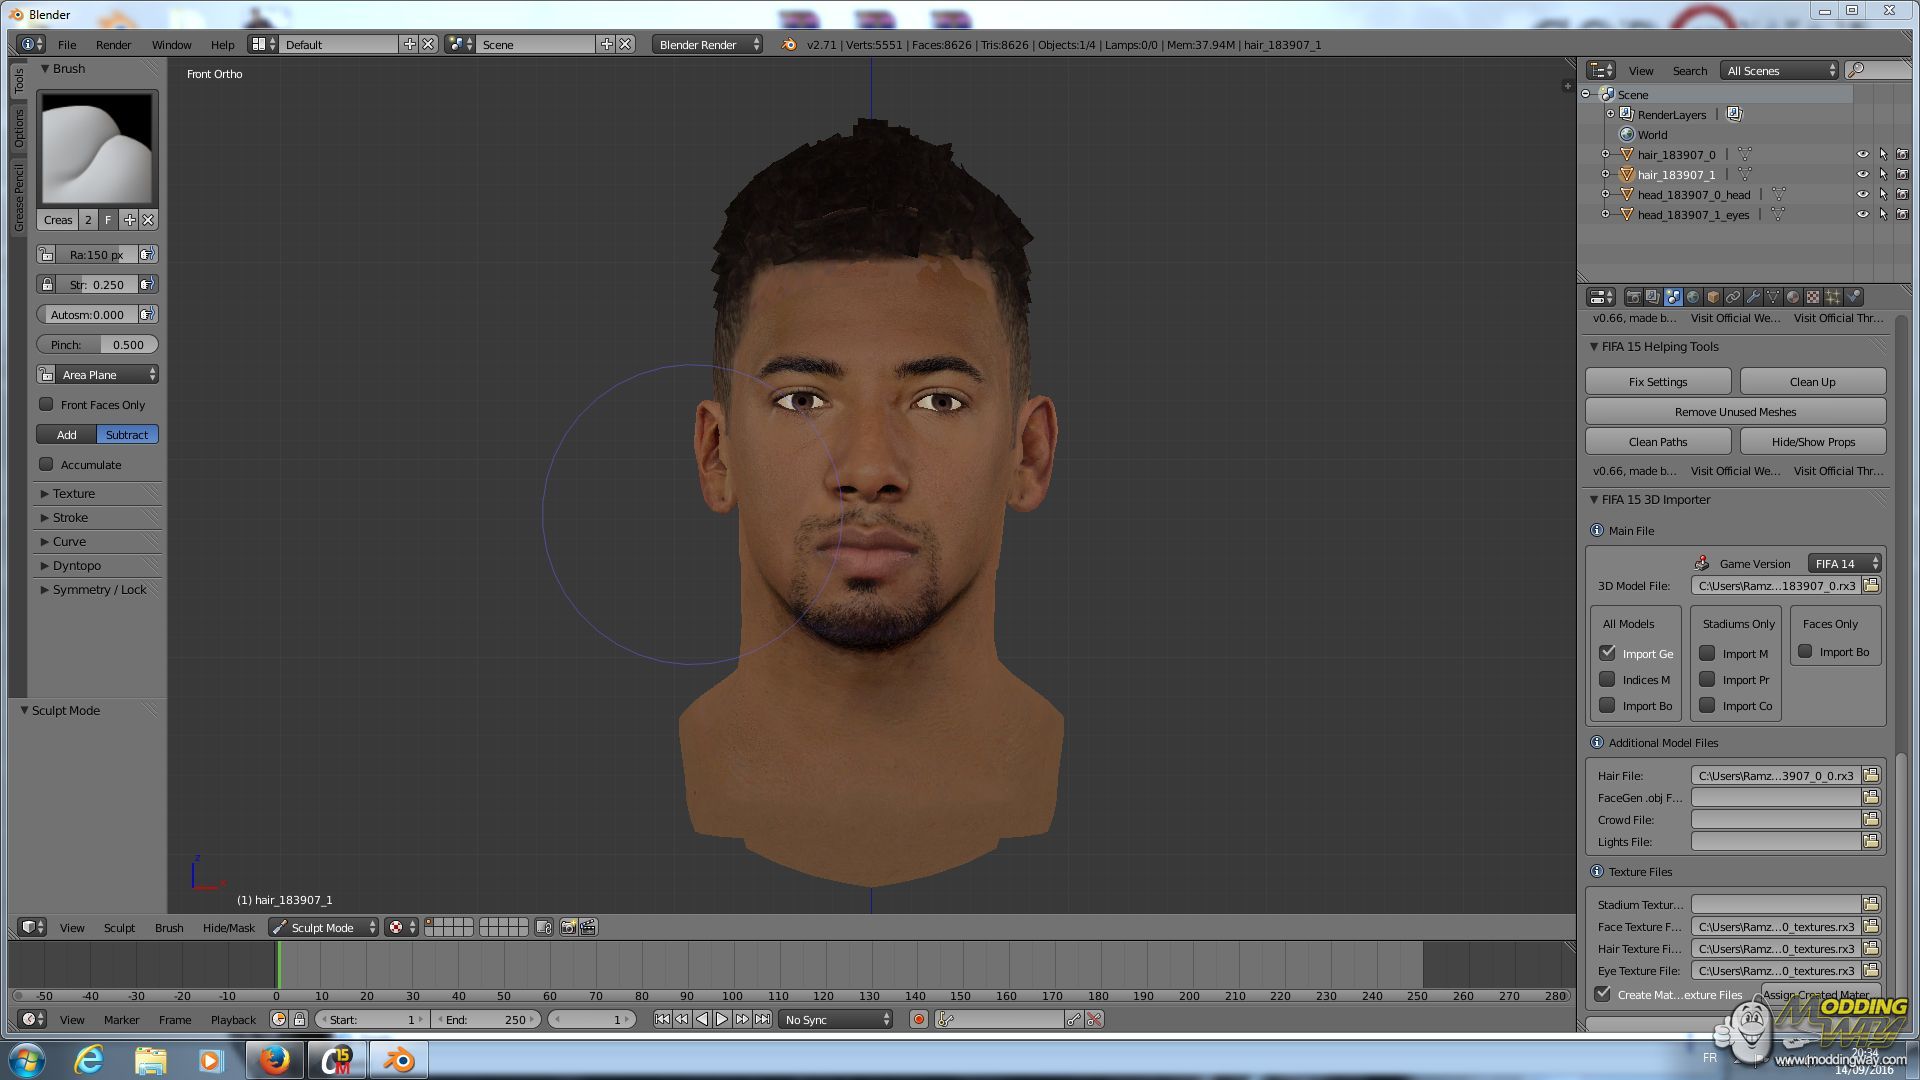Check the Accumulate option
Viewport: 1920px width, 1080px height.
point(46,465)
